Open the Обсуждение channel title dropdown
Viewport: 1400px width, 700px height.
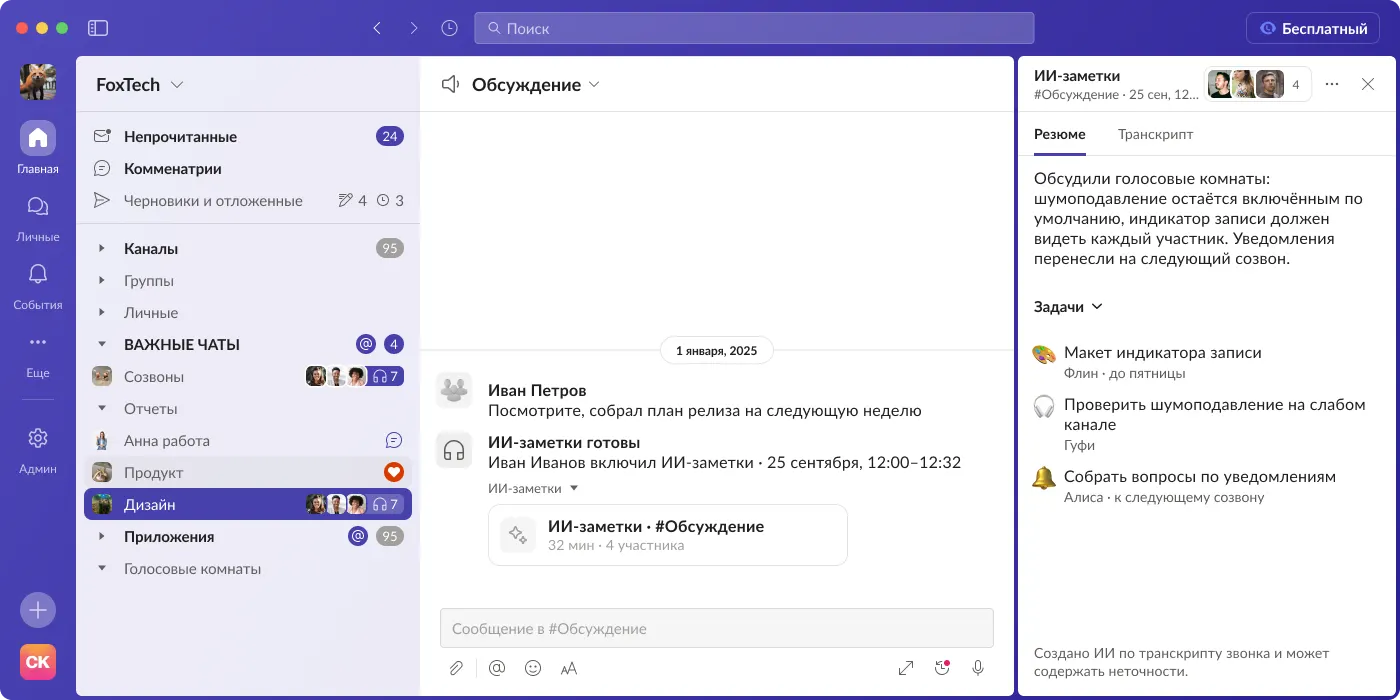(x=536, y=85)
